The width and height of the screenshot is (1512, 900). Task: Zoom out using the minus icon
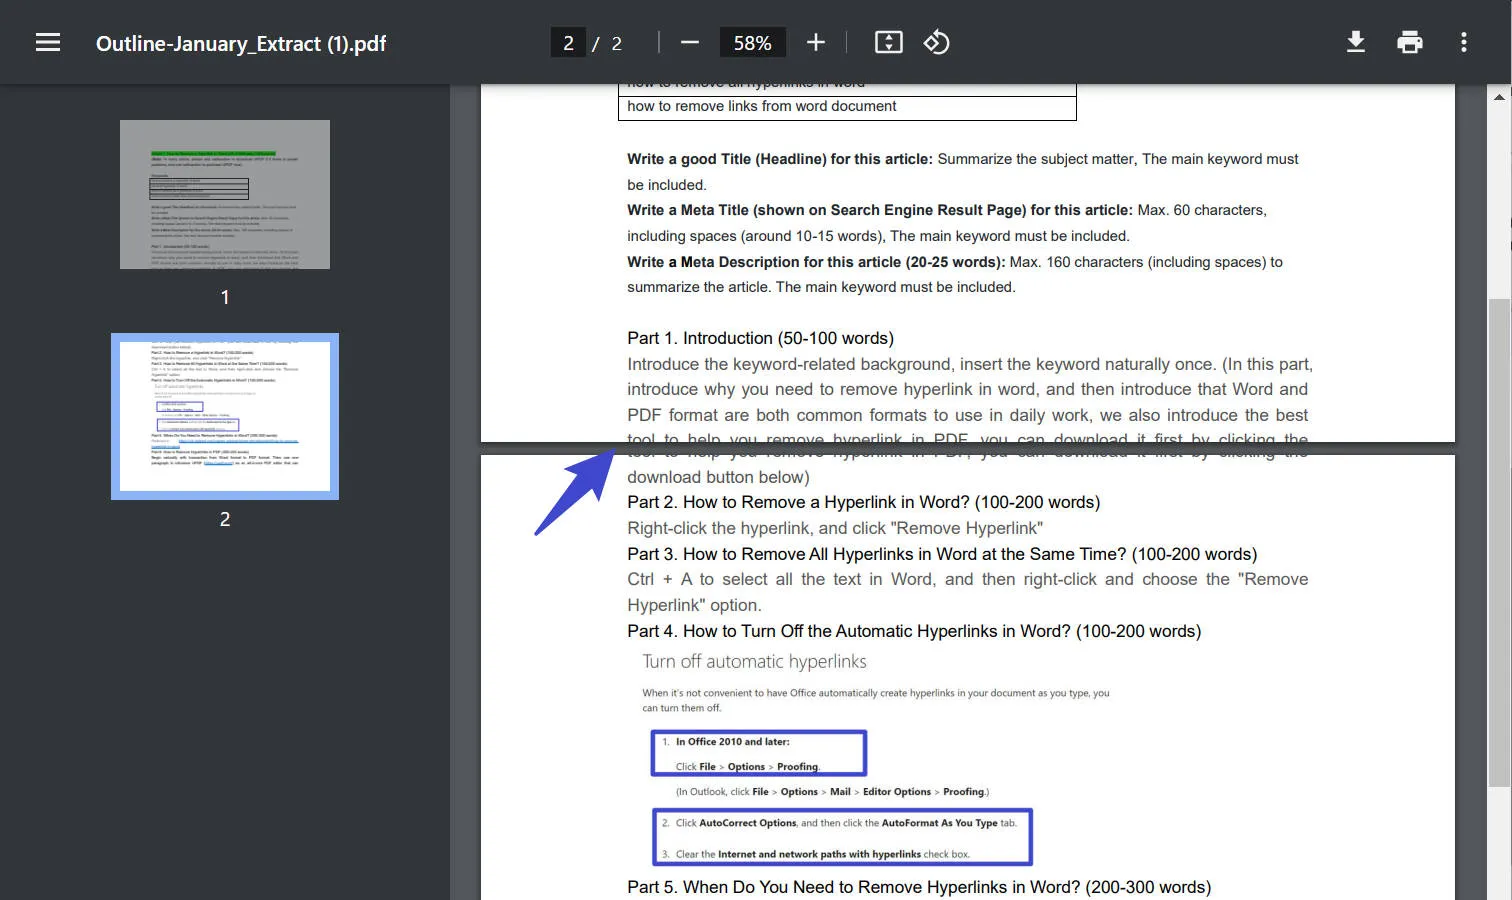pos(689,42)
